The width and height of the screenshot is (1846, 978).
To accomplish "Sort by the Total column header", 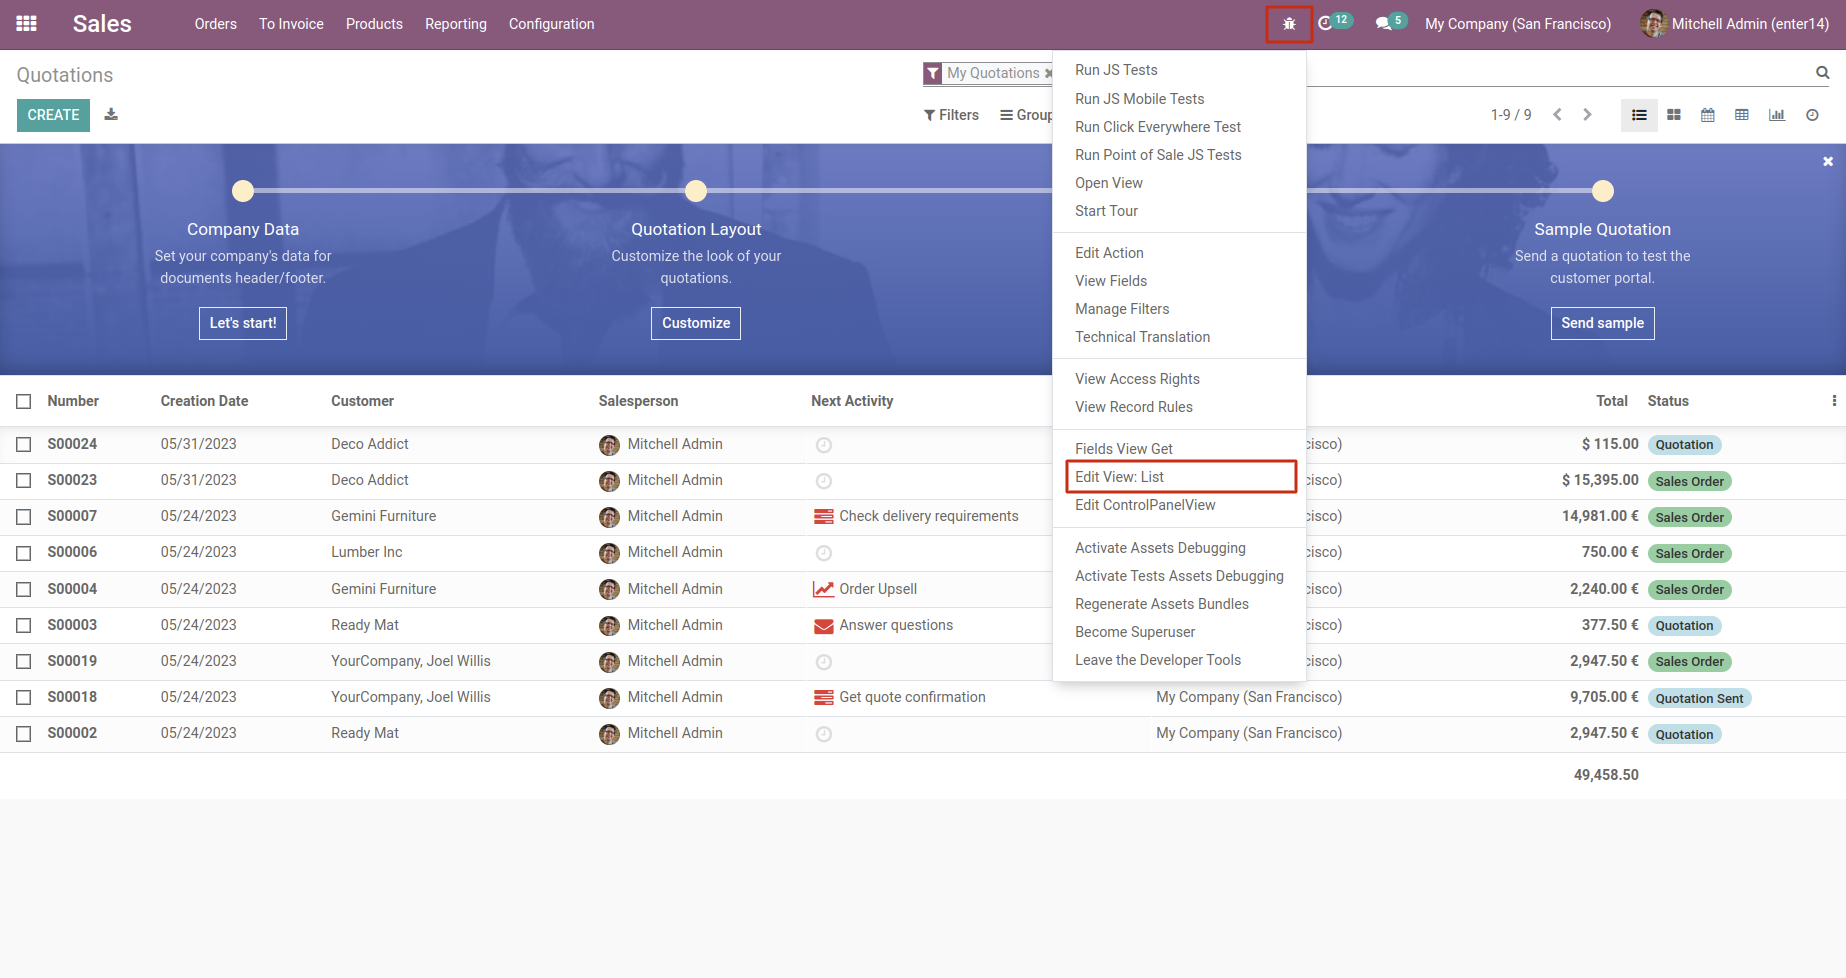I will [1612, 401].
